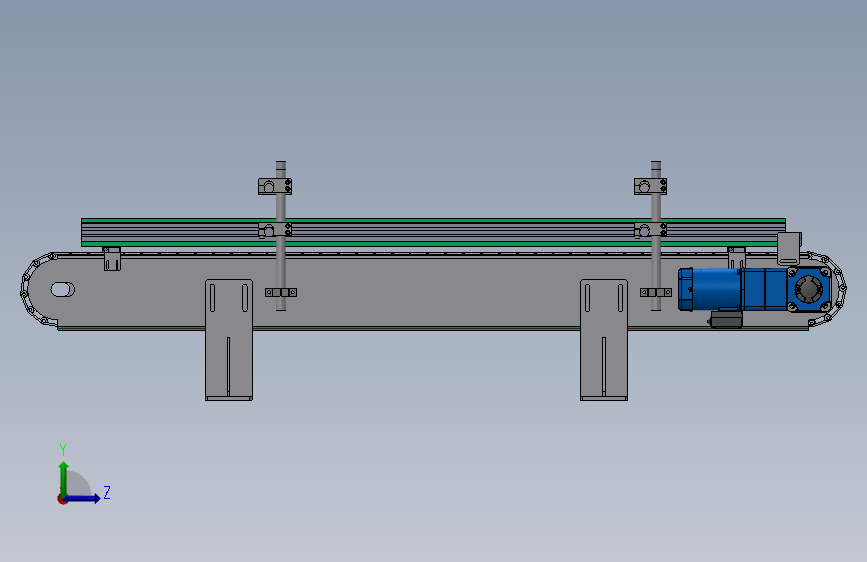Screen dimensions: 867x562
Task: Click the blue Z axis arrow of triad
Action: click(83, 498)
